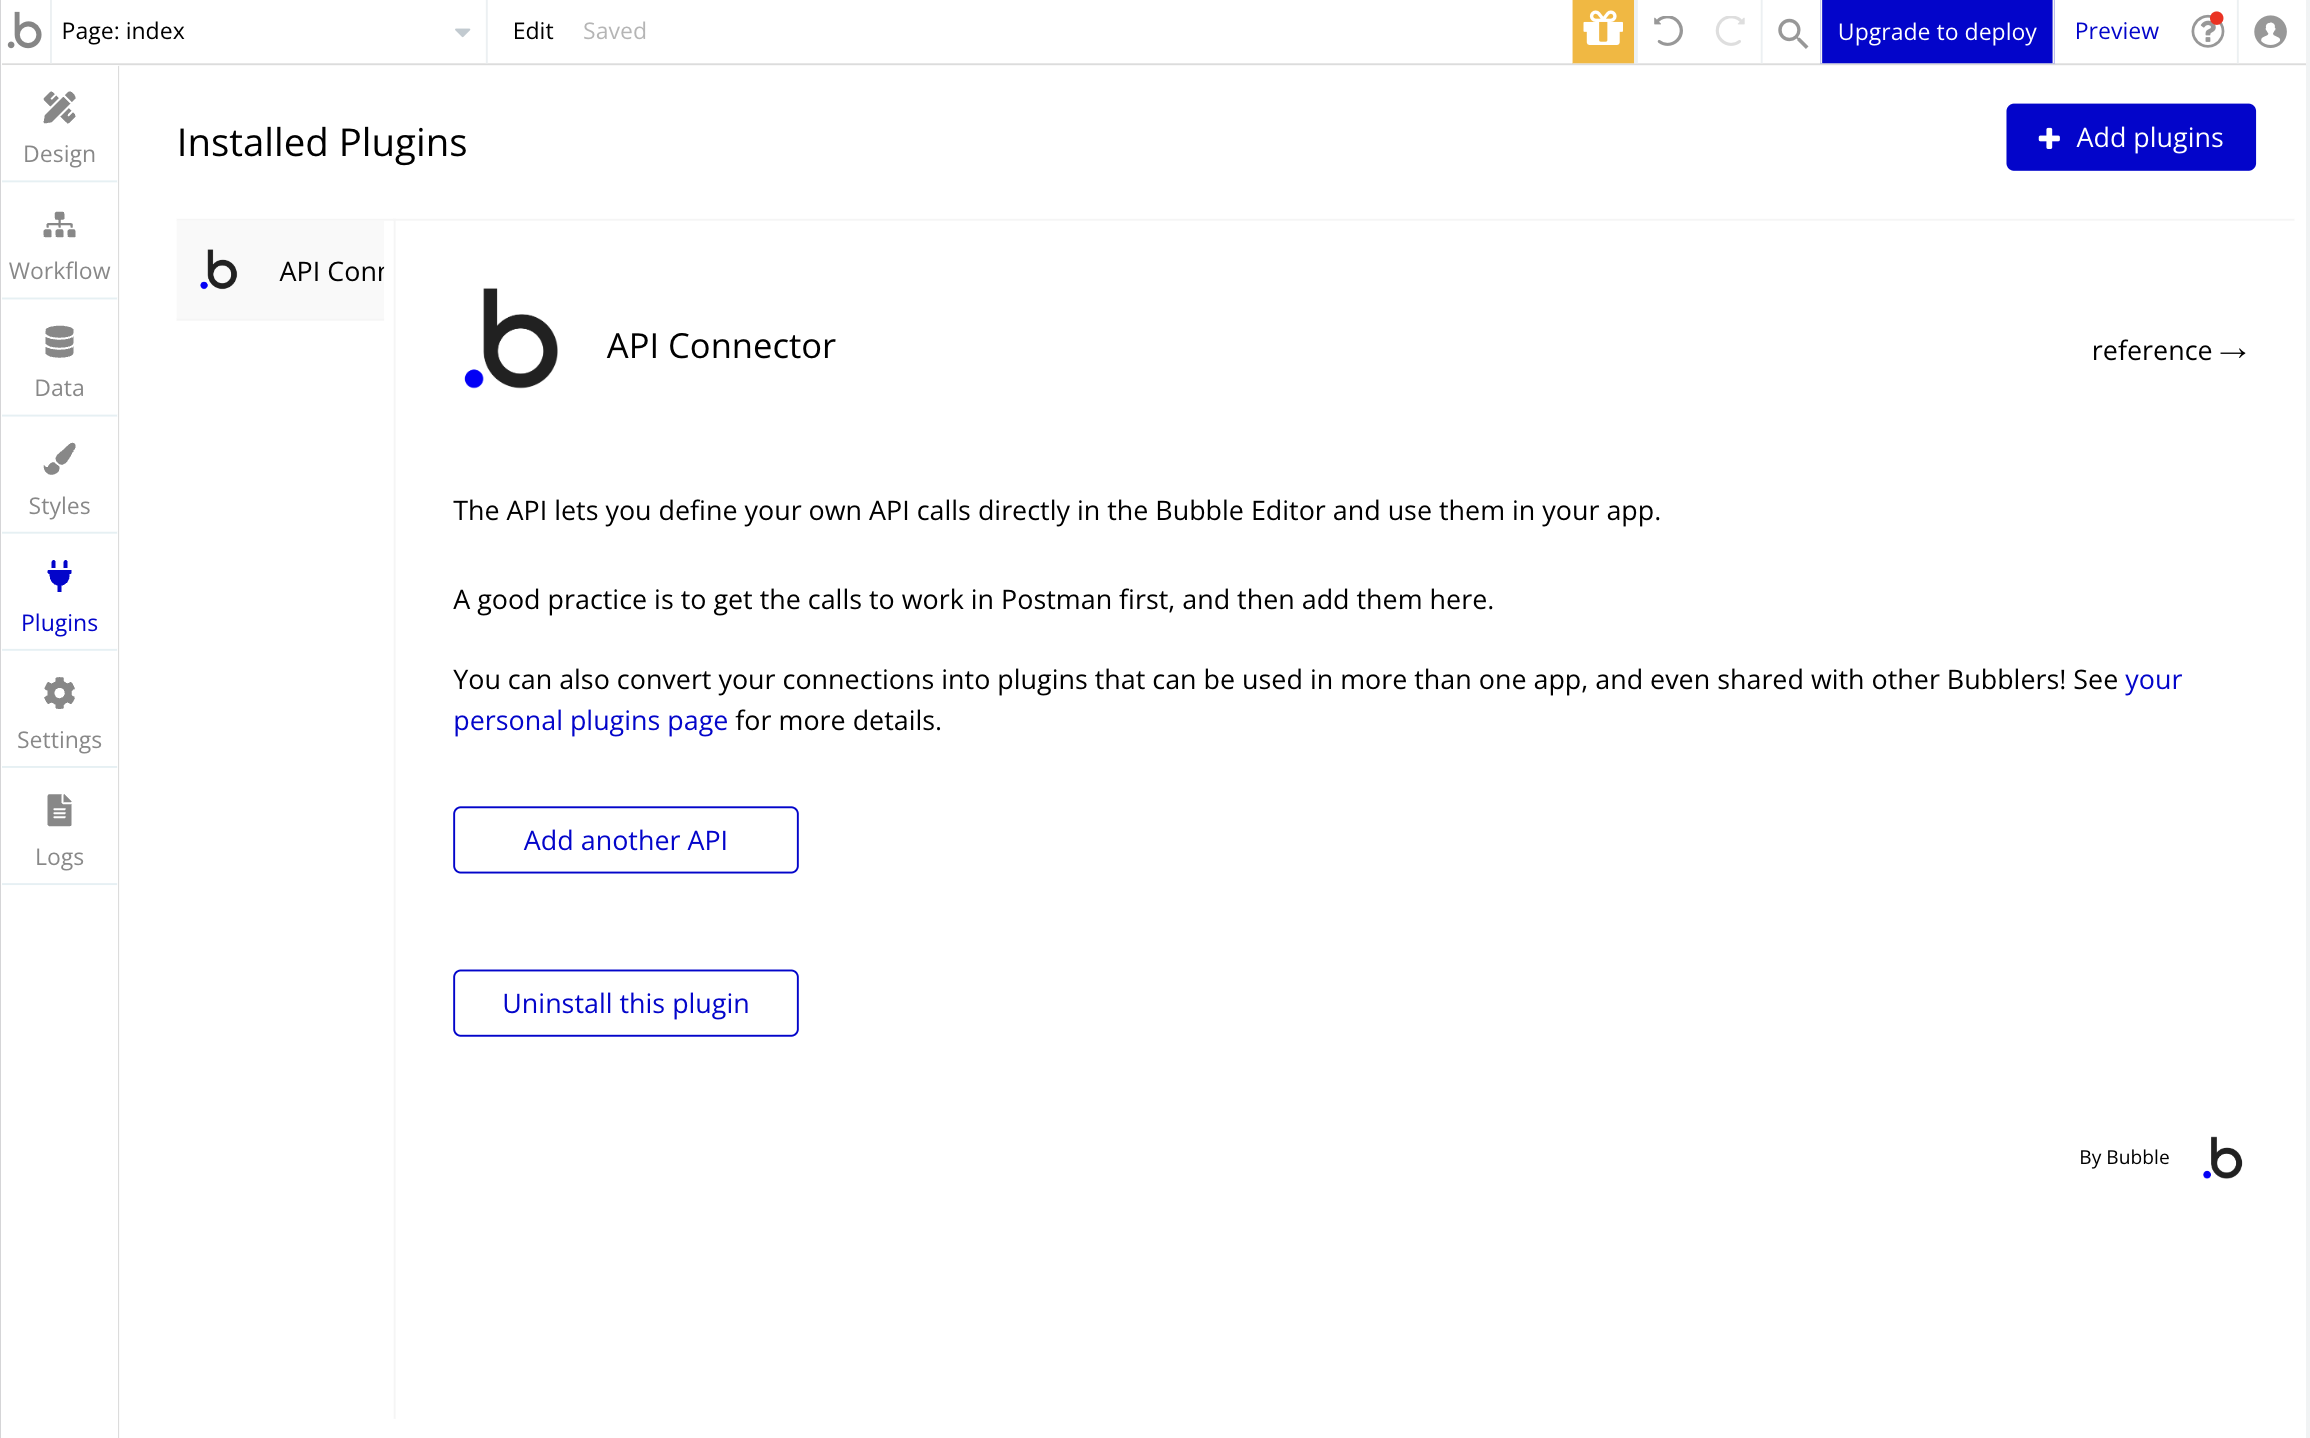This screenshot has height=1438, width=2310.
Task: Click Add another API button
Action: point(626,840)
